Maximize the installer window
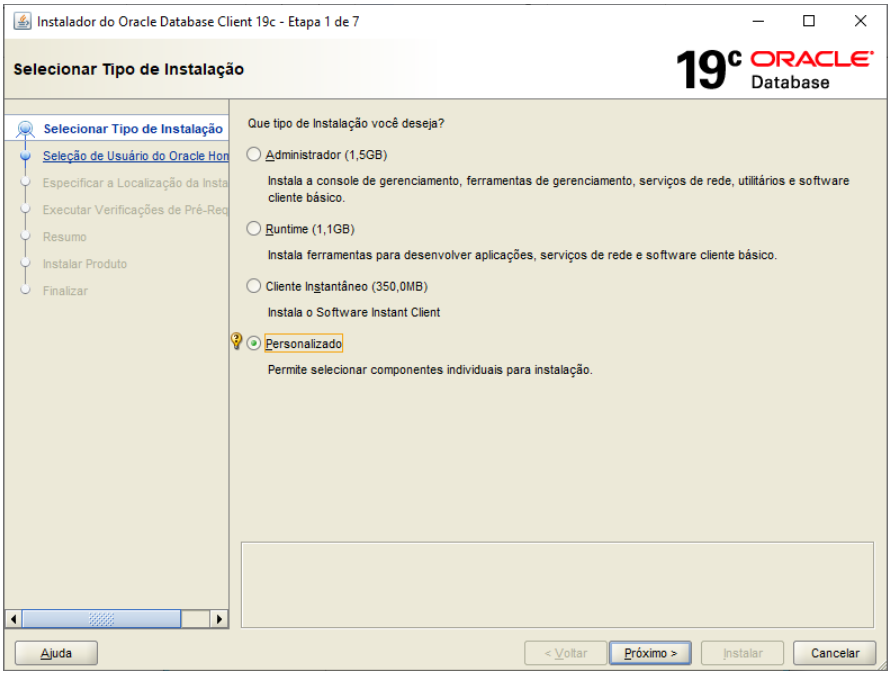The height and width of the screenshot is (673, 890). coord(809,21)
